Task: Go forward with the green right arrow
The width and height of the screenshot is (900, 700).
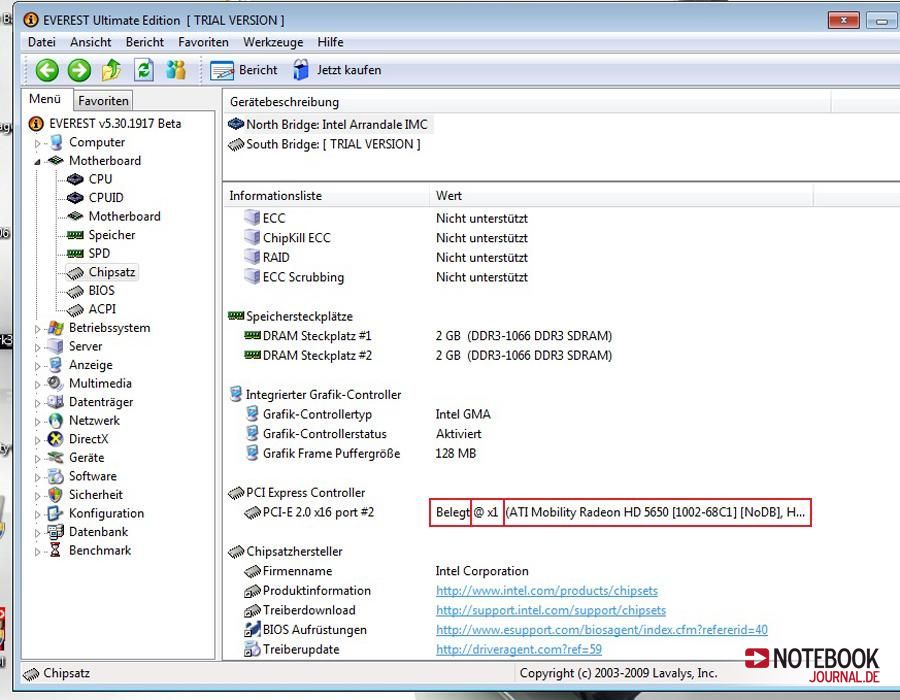Action: point(79,70)
